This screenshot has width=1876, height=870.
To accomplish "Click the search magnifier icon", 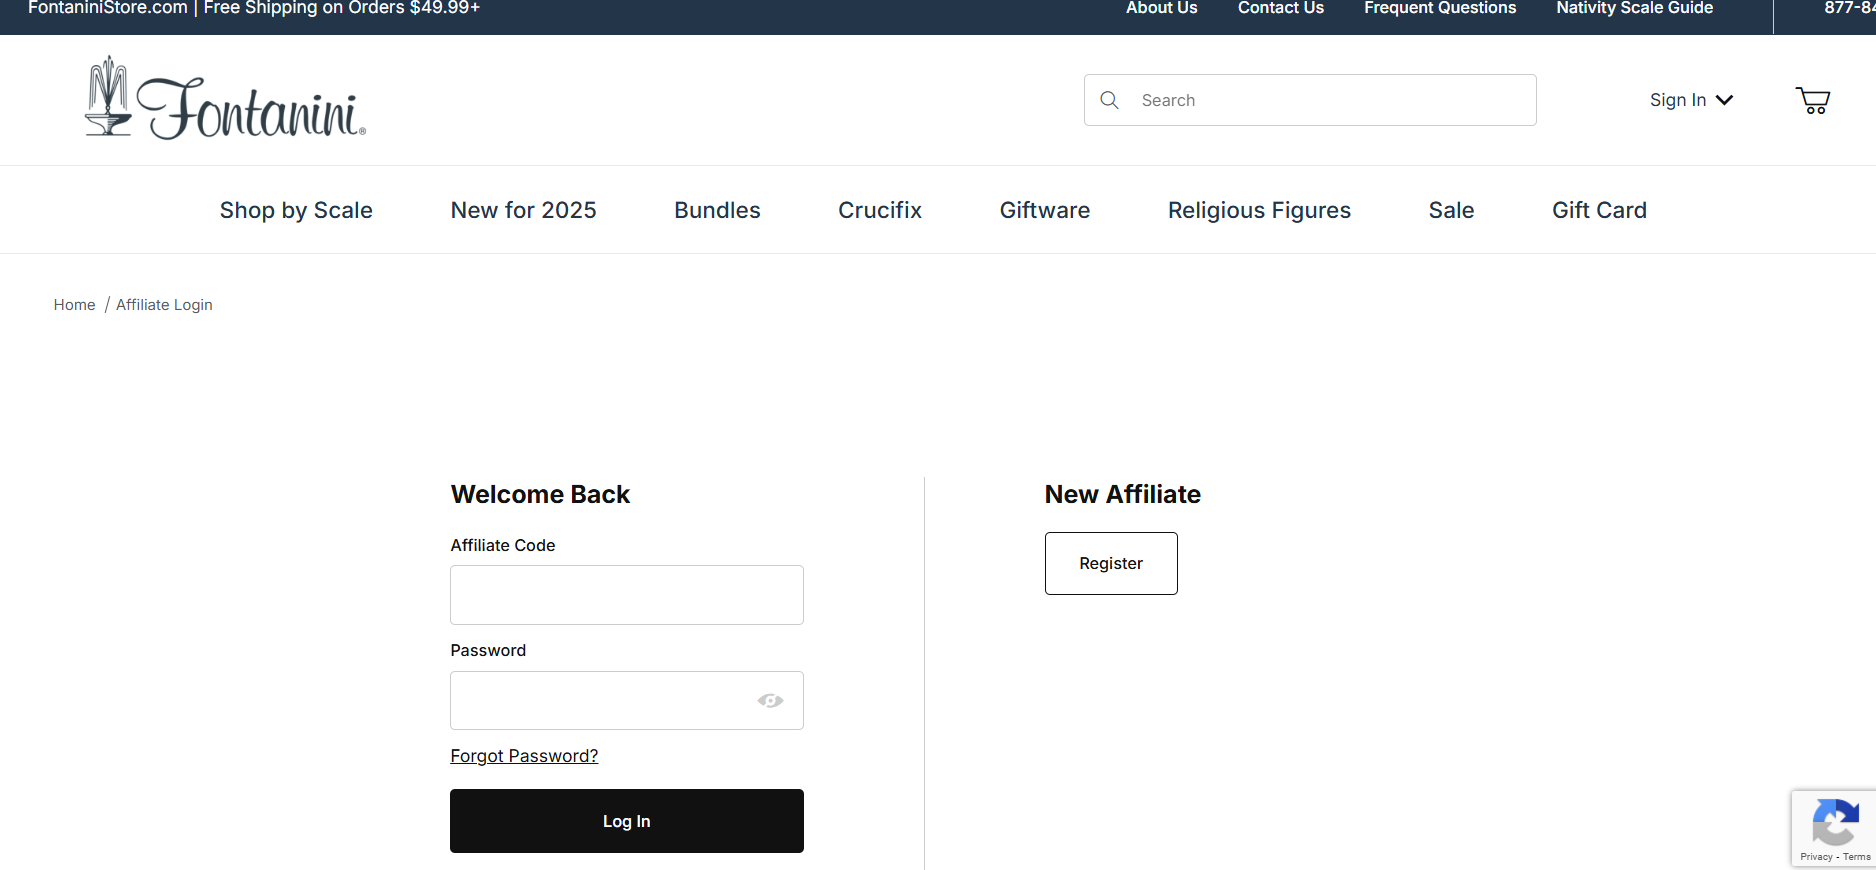I will (1109, 100).
